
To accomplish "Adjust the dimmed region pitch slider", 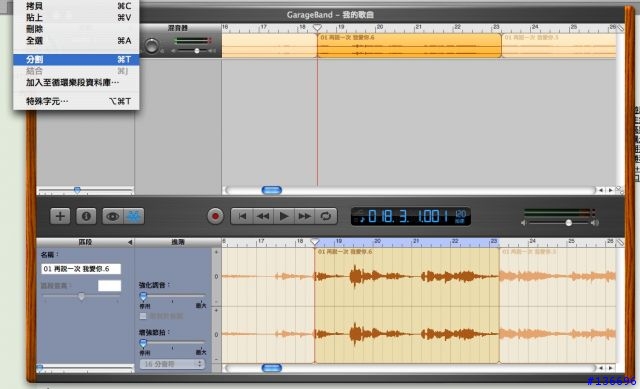I will 81,296.
